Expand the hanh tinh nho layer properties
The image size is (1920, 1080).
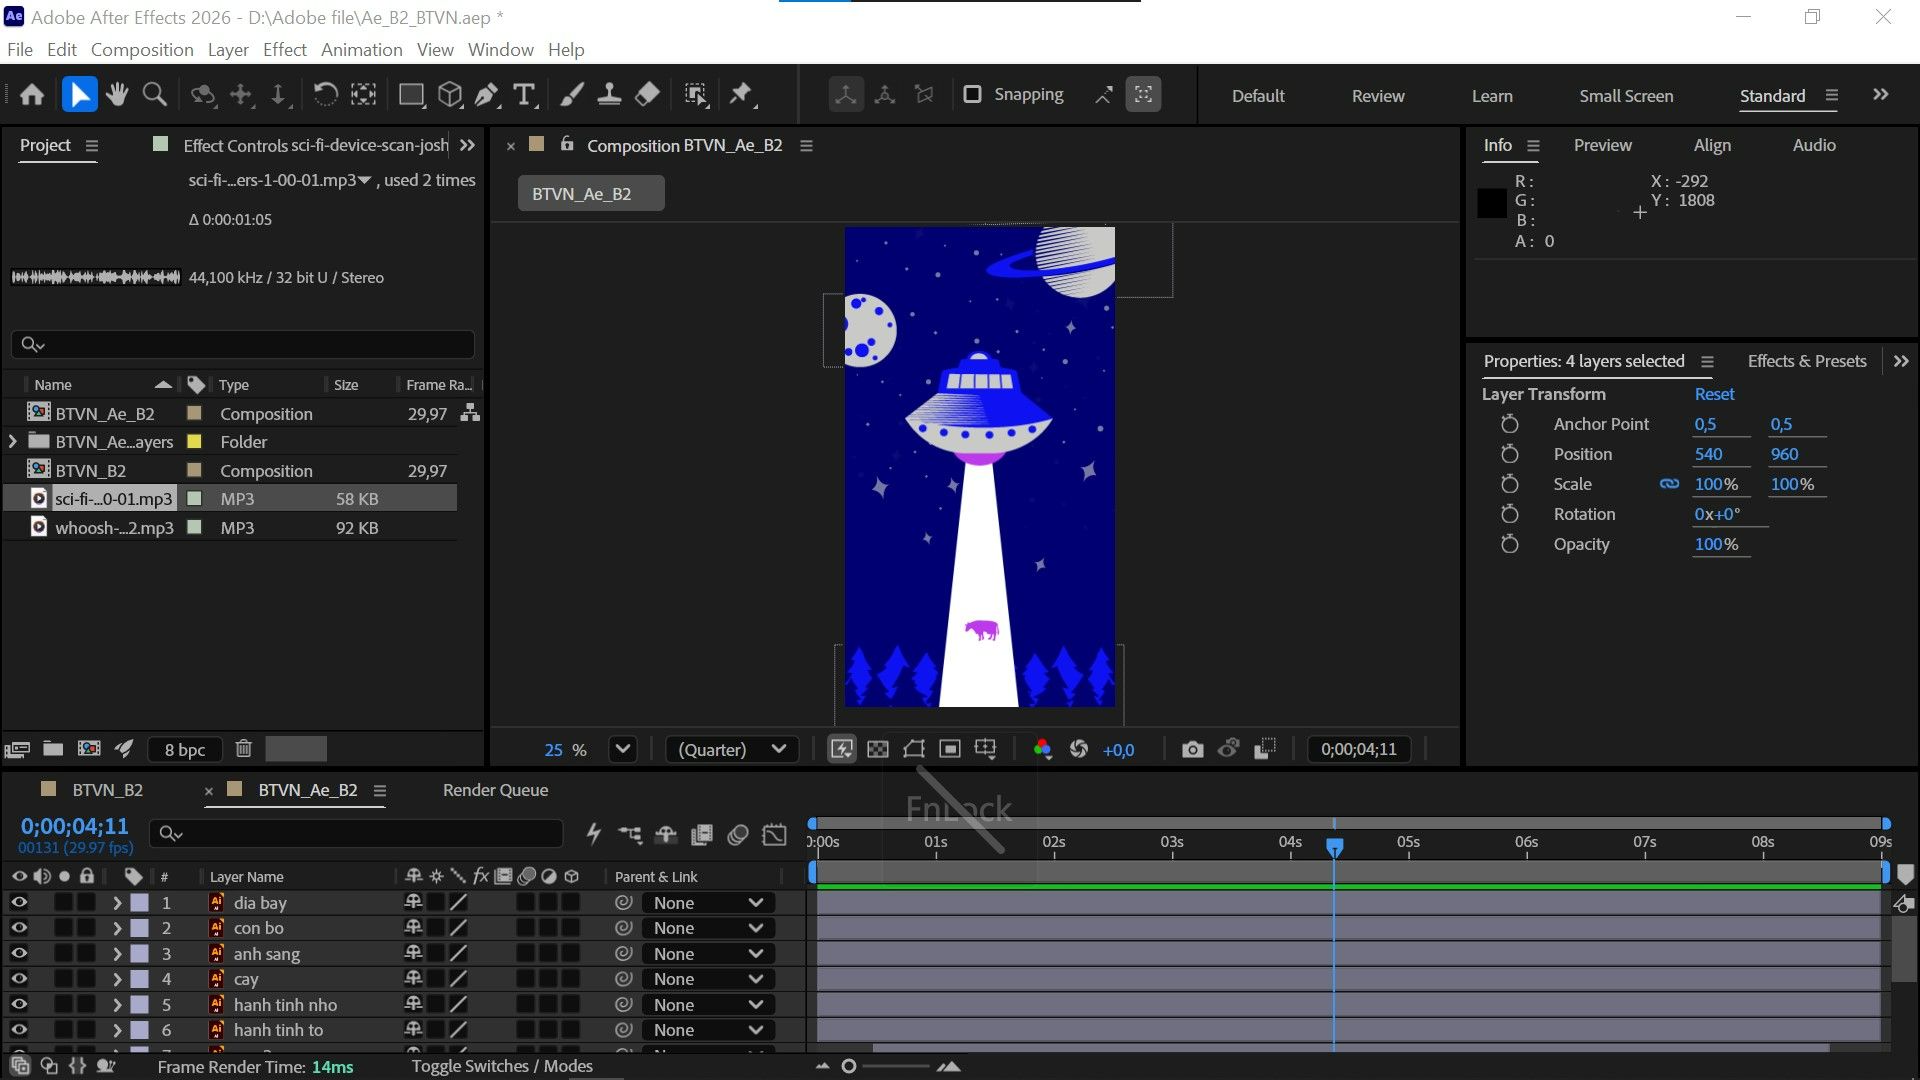coord(117,1004)
